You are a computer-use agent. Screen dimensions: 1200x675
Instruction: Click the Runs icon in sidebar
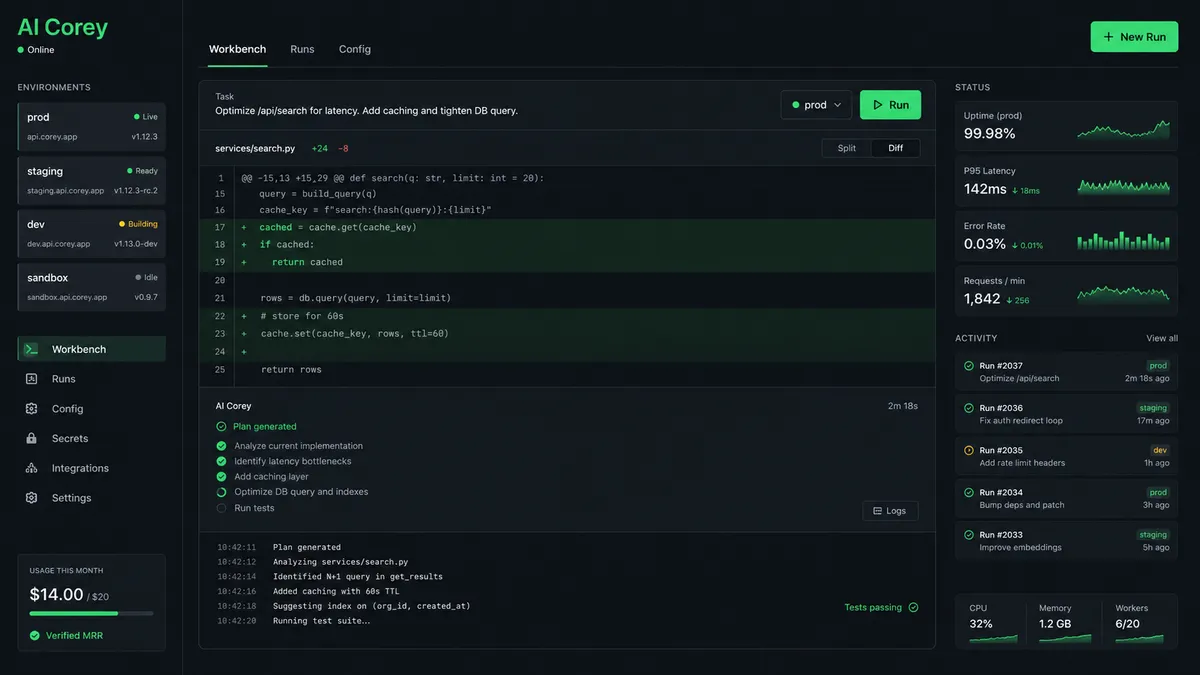[x=31, y=379]
